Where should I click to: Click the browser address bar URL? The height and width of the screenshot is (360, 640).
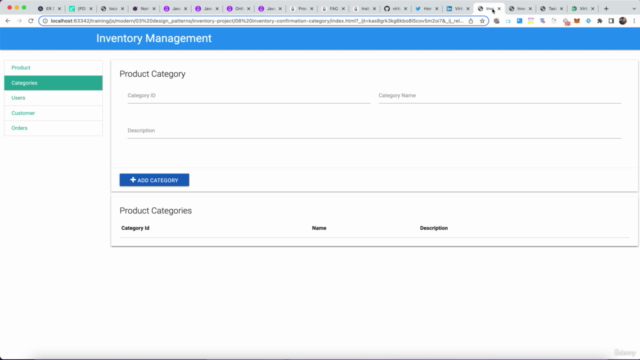click(257, 21)
